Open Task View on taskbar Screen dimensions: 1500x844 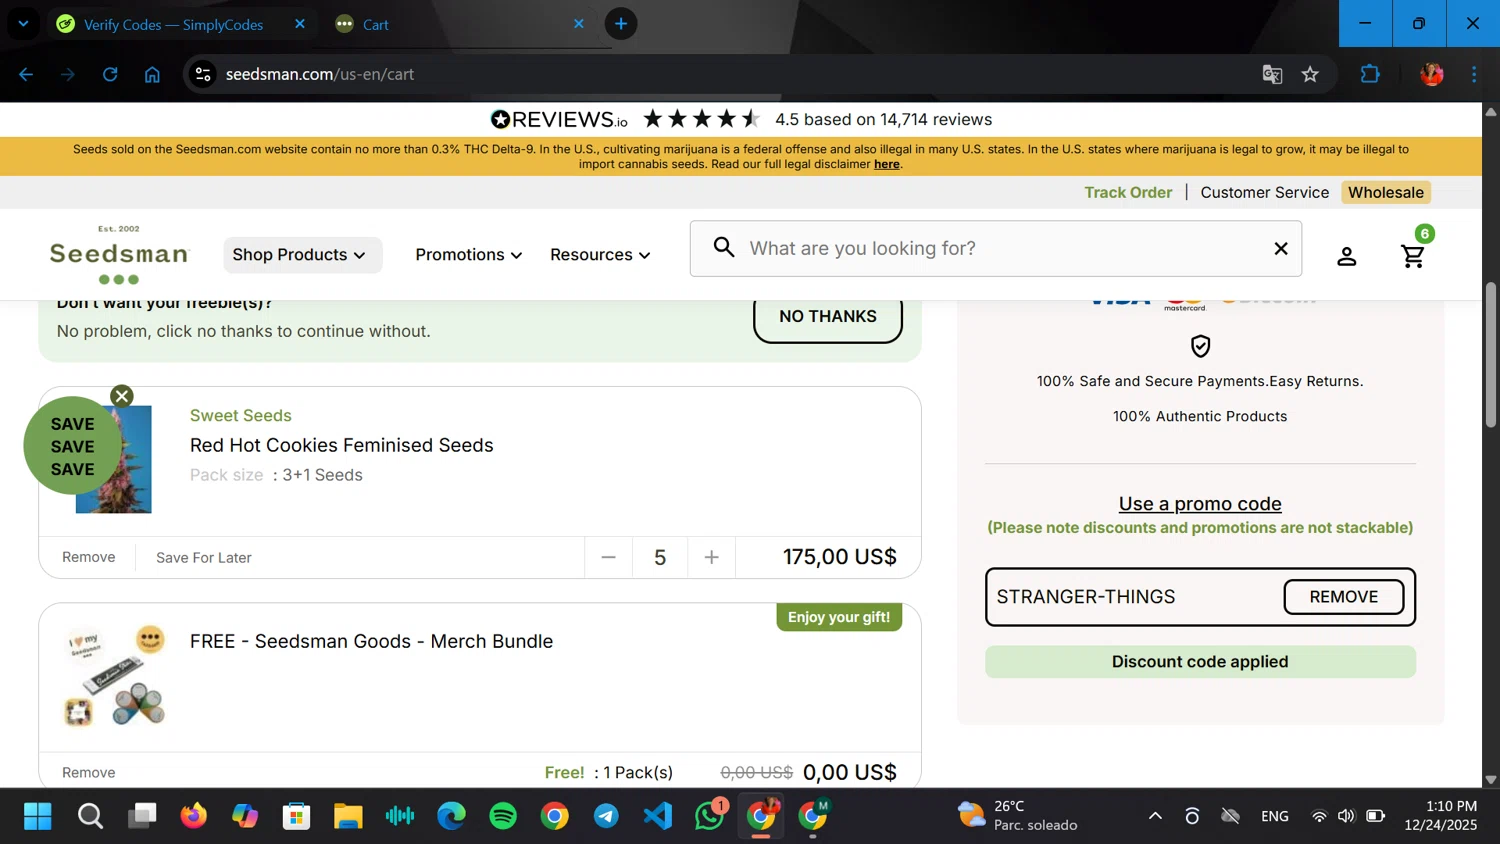point(142,816)
